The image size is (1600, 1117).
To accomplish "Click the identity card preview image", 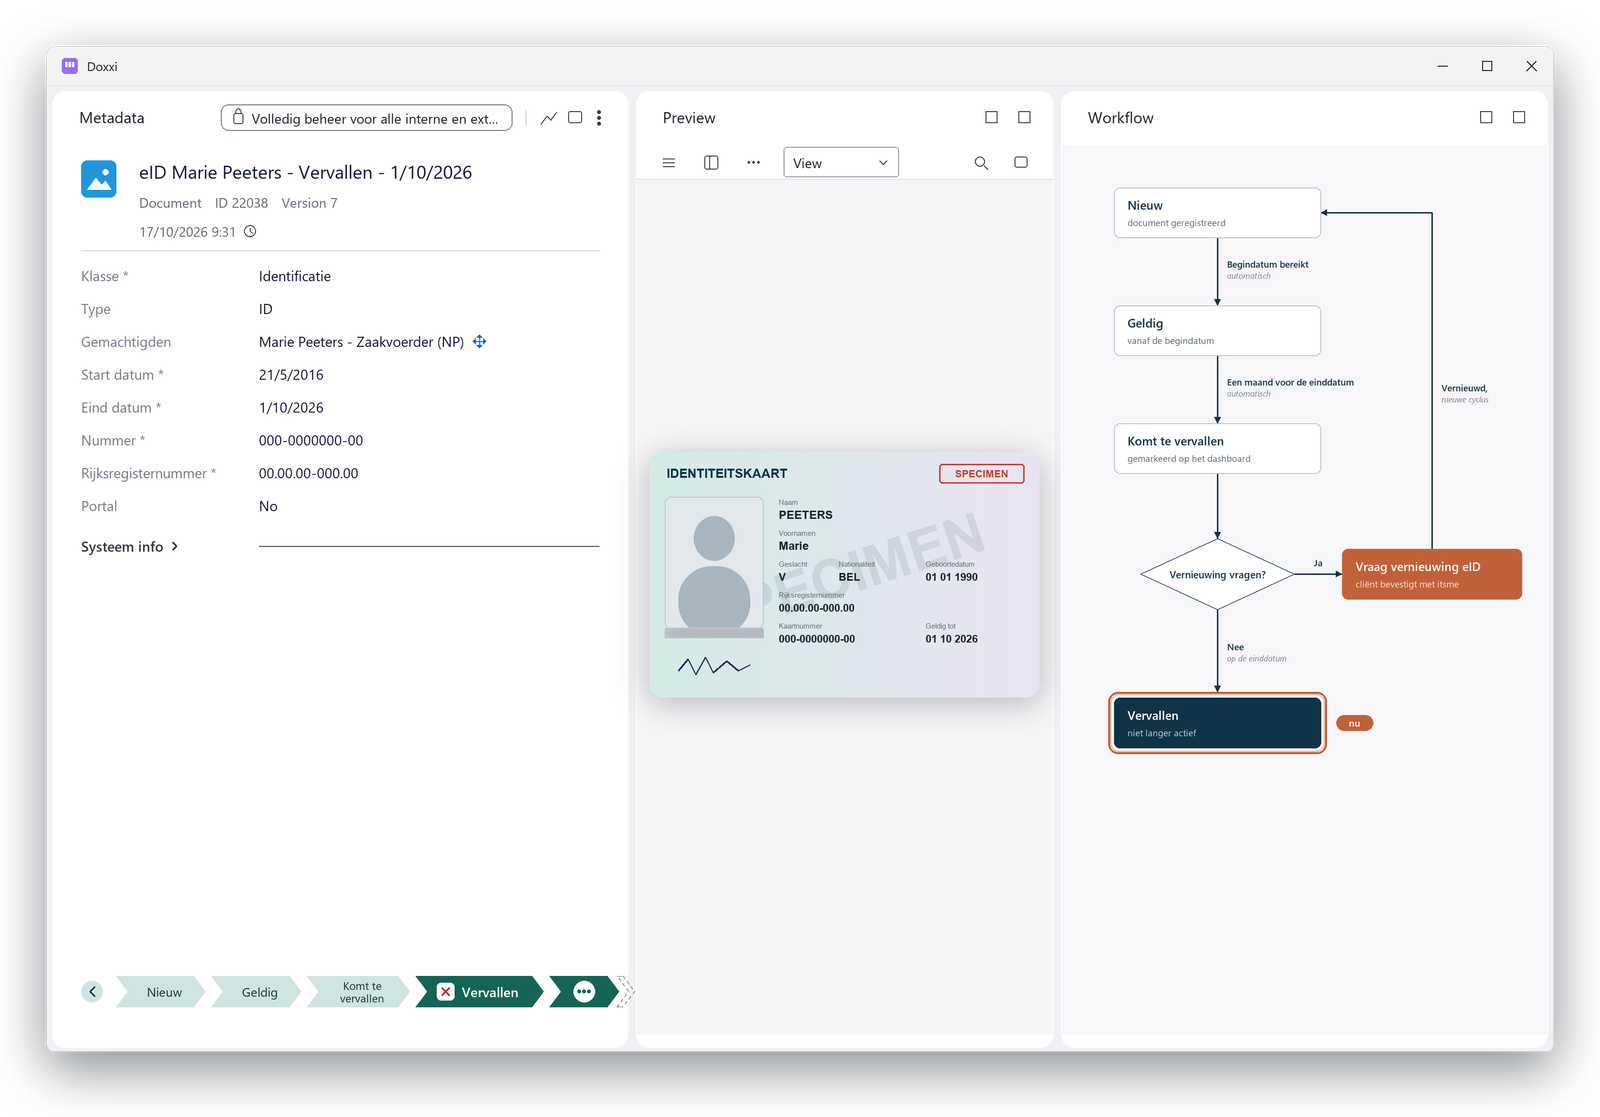I will click(x=844, y=574).
